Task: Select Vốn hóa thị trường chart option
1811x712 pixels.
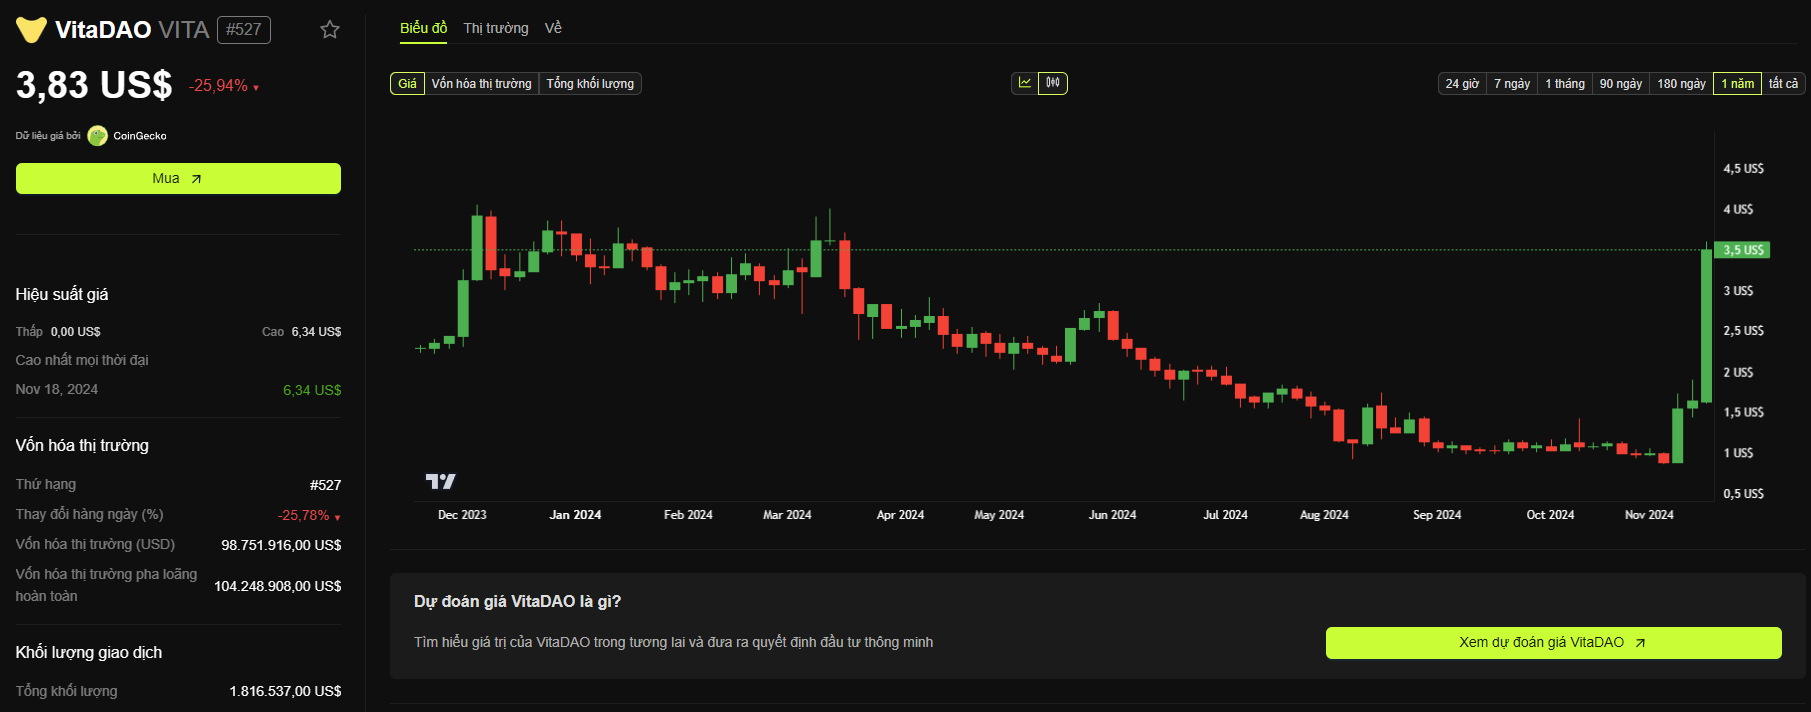Action: 482,84
